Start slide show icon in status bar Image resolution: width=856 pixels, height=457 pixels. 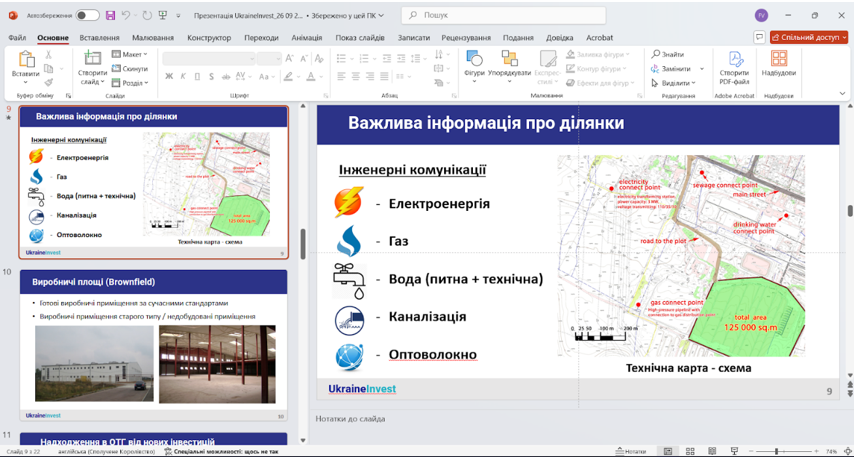click(x=734, y=452)
